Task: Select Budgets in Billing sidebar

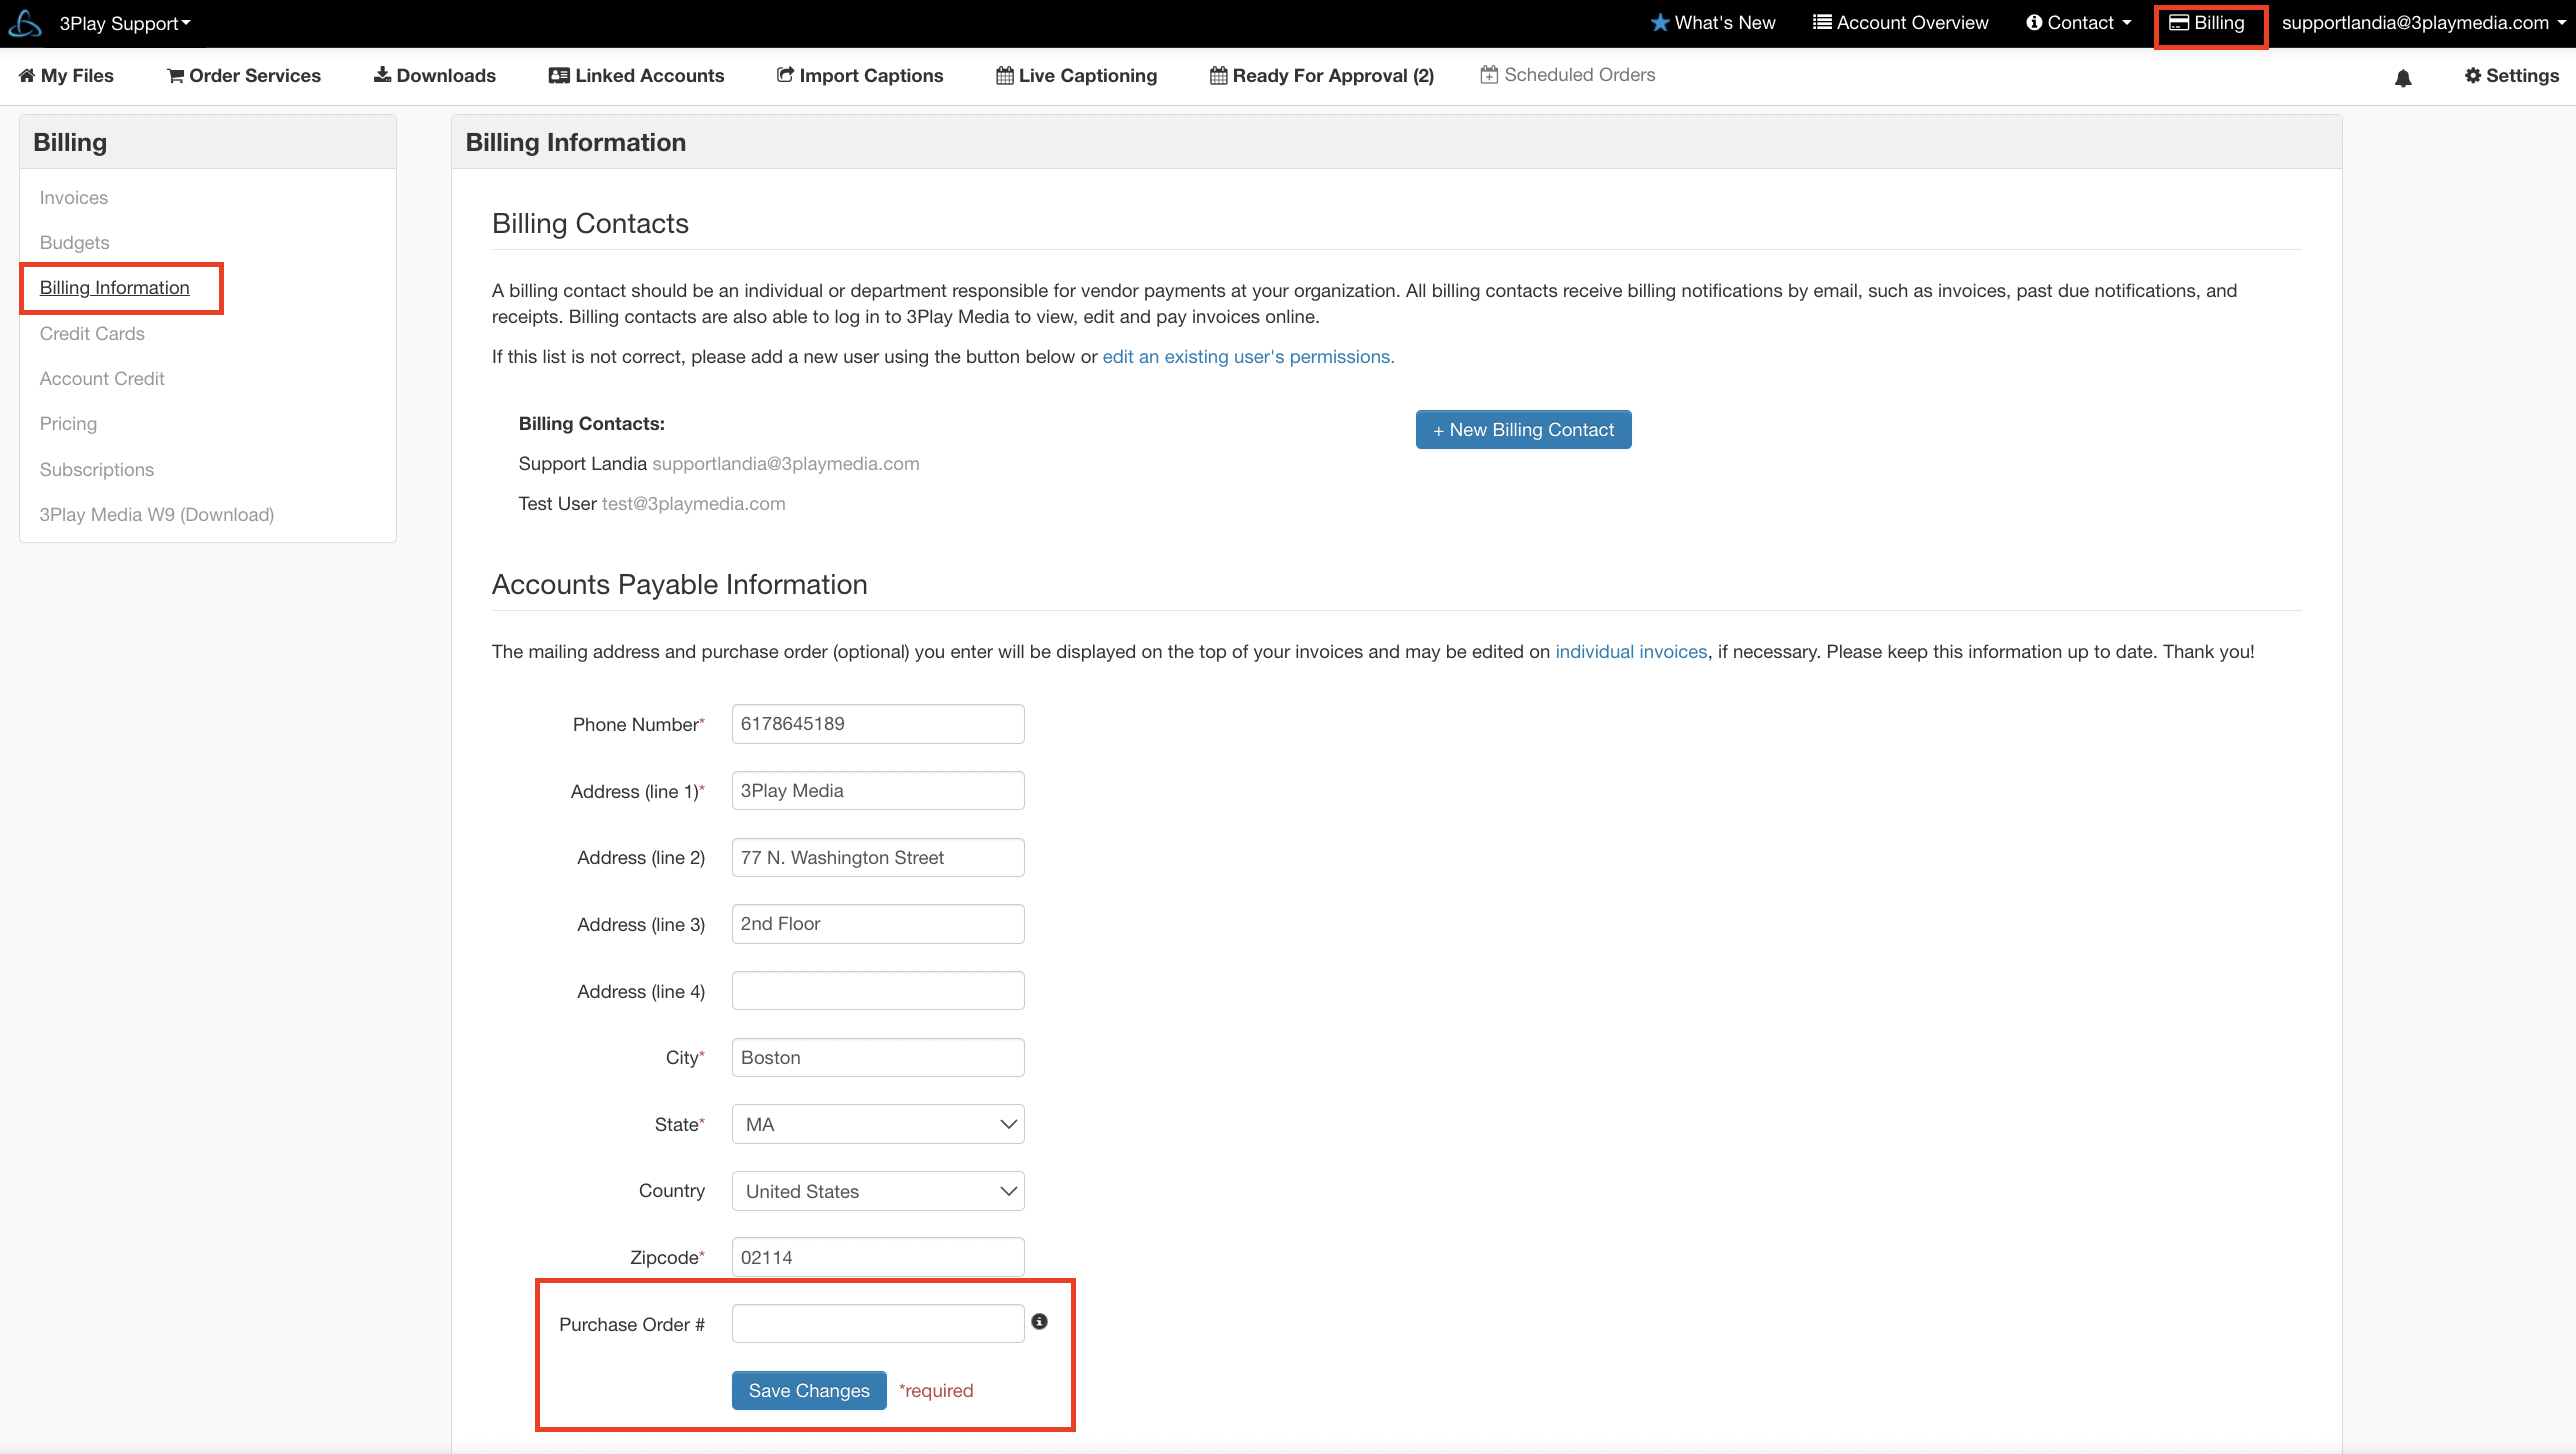Action: point(75,243)
